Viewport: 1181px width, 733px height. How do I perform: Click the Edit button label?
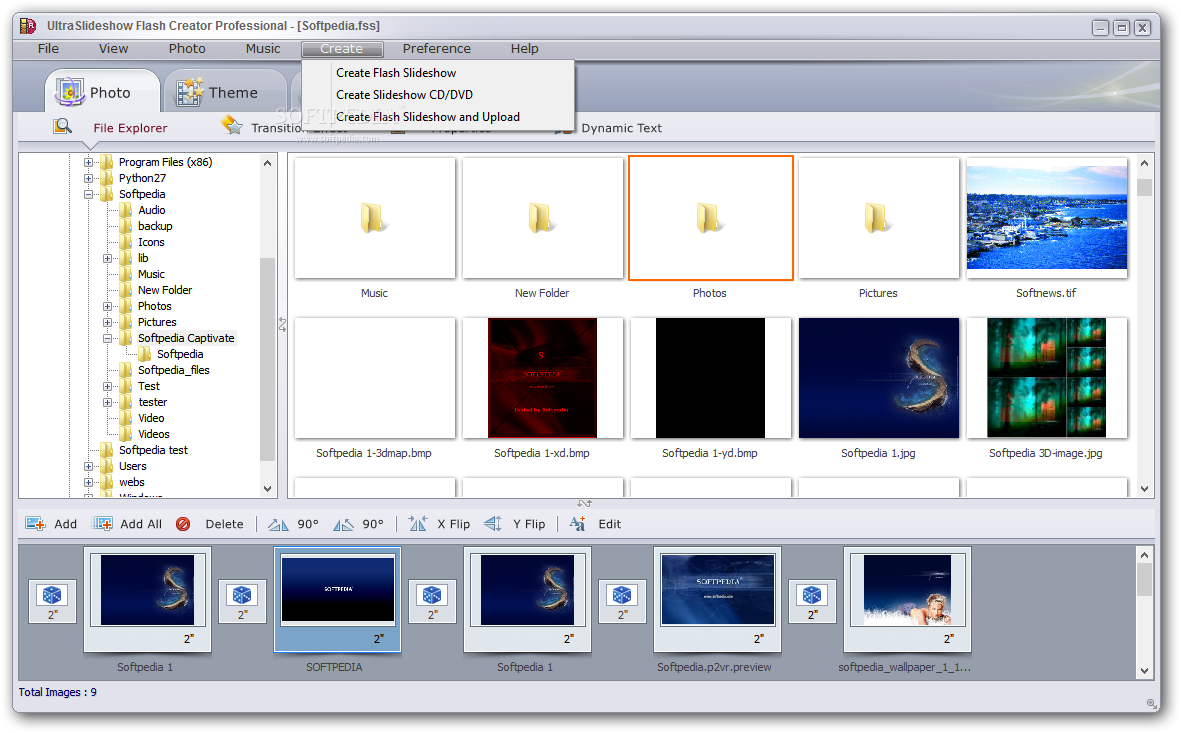pyautogui.click(x=609, y=524)
